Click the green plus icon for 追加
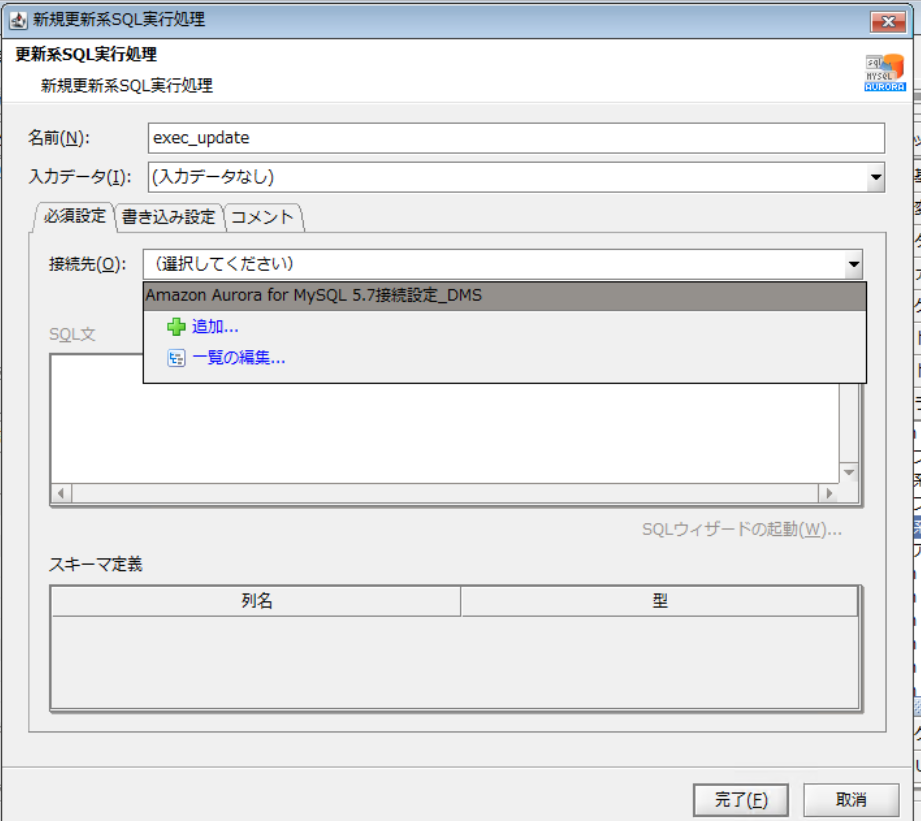The height and width of the screenshot is (821, 921). tap(176, 327)
